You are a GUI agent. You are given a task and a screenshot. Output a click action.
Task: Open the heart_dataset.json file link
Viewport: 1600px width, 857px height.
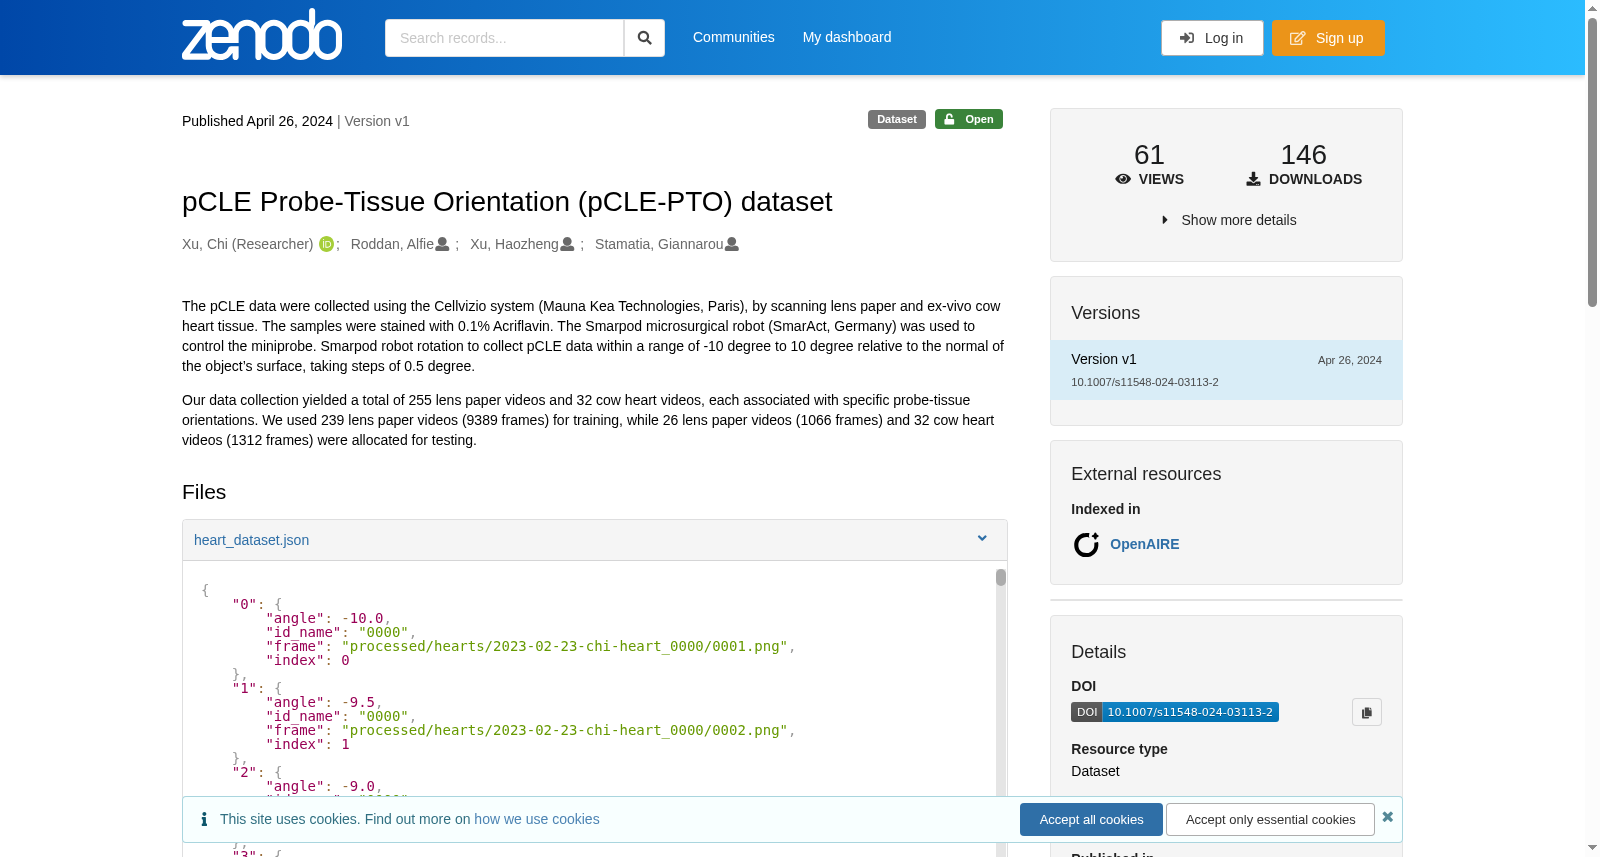click(x=251, y=540)
